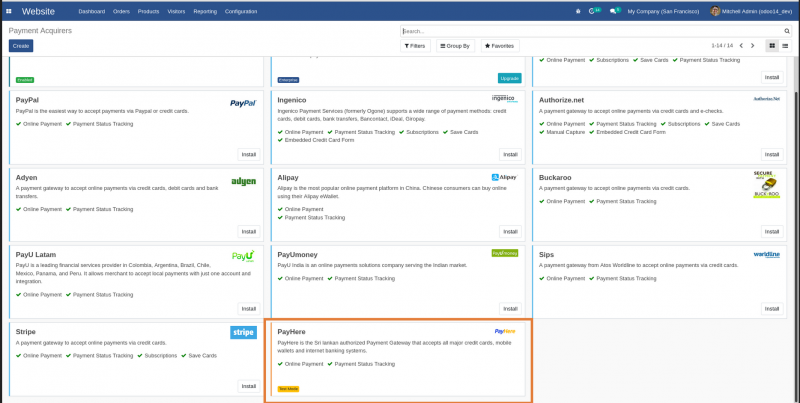
Task: Click the Payment Acquirers breadcrumb title
Action: click(40, 31)
